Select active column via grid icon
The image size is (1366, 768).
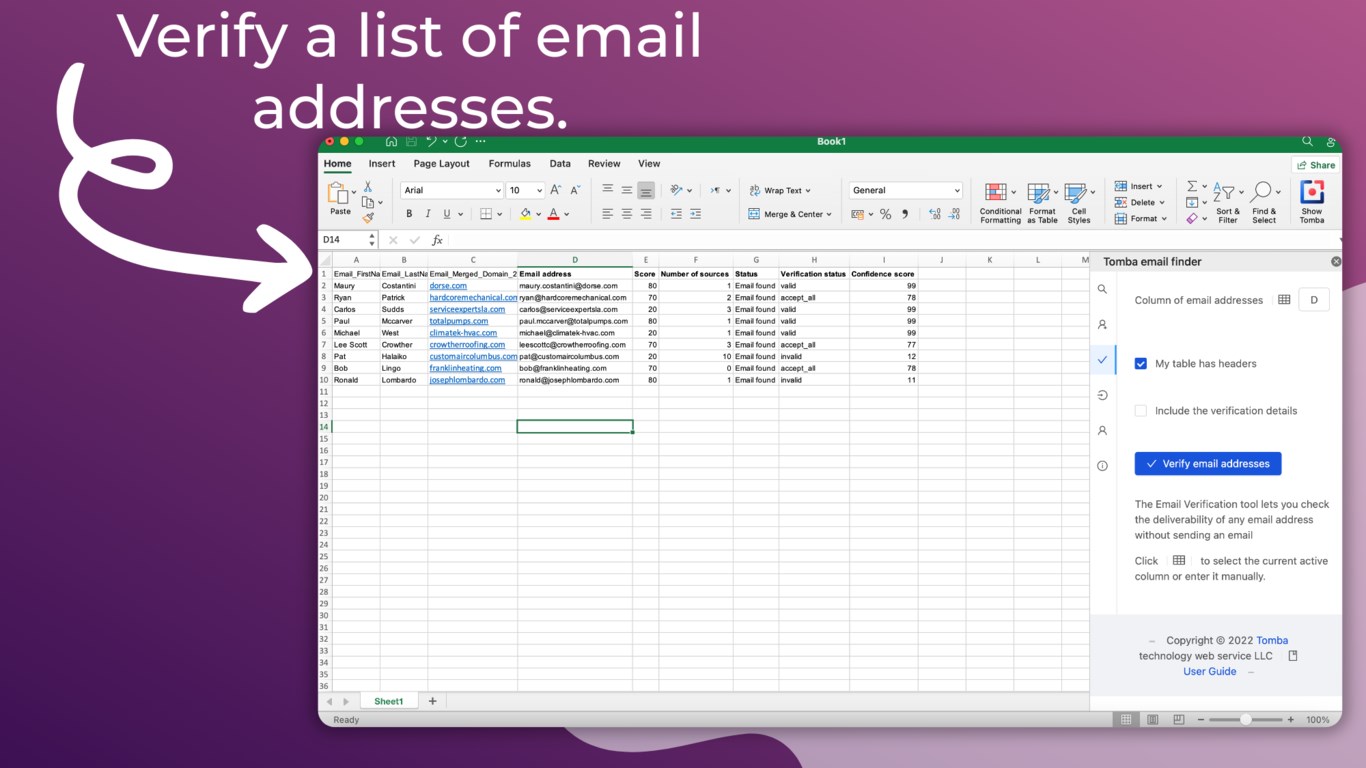[x=1284, y=300]
